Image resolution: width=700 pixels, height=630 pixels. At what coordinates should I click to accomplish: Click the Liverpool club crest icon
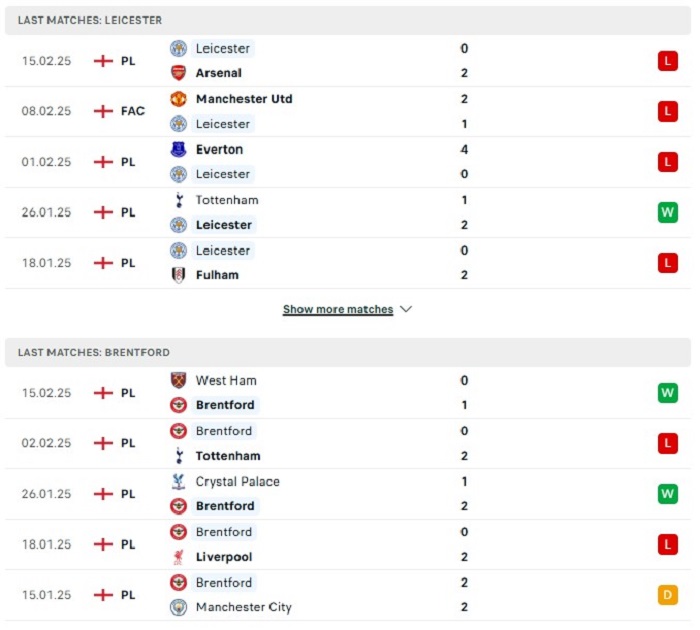pyautogui.click(x=179, y=557)
